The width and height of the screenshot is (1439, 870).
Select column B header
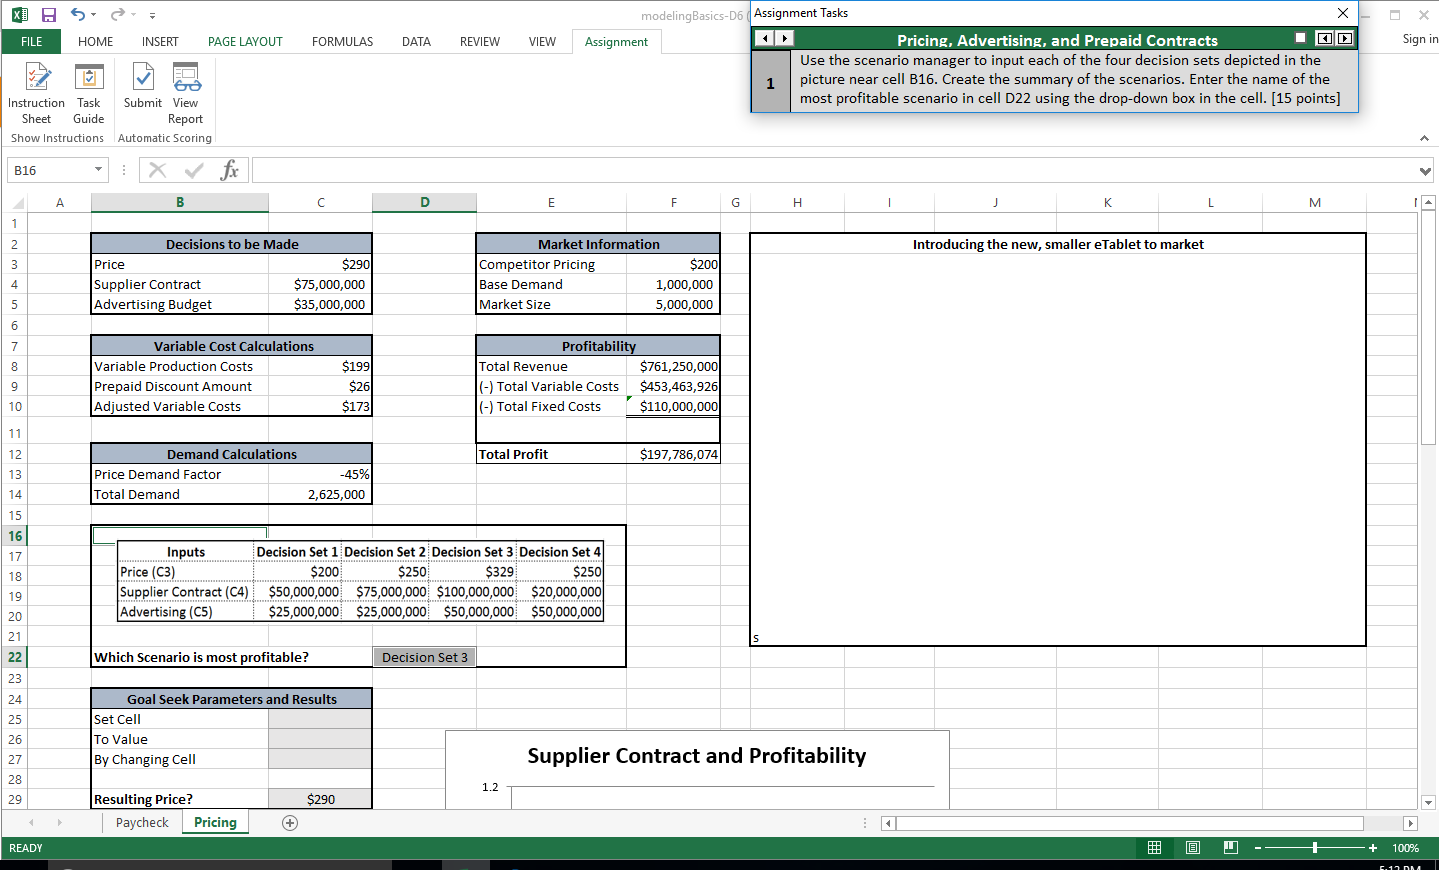[180, 202]
